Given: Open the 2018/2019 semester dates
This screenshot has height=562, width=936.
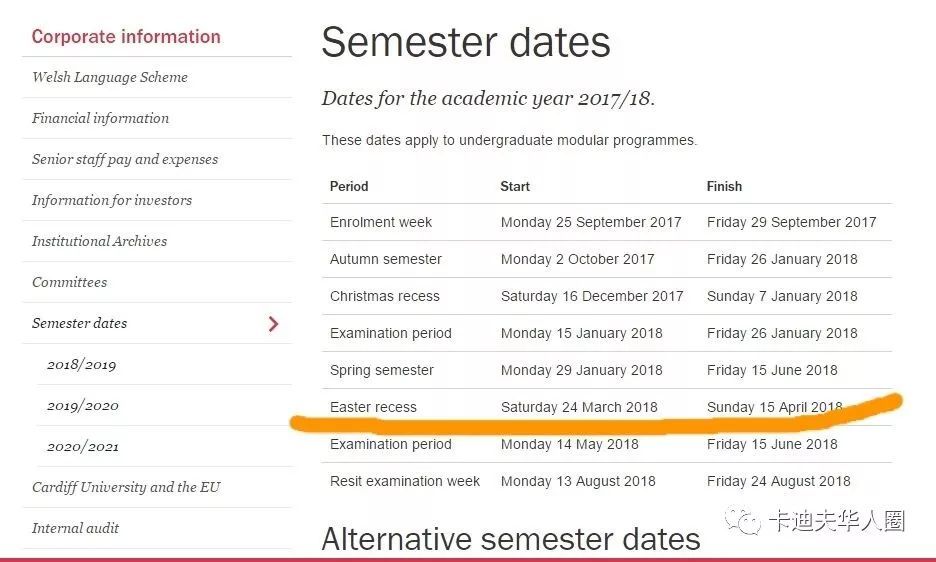Looking at the screenshot, I should pos(82,365).
